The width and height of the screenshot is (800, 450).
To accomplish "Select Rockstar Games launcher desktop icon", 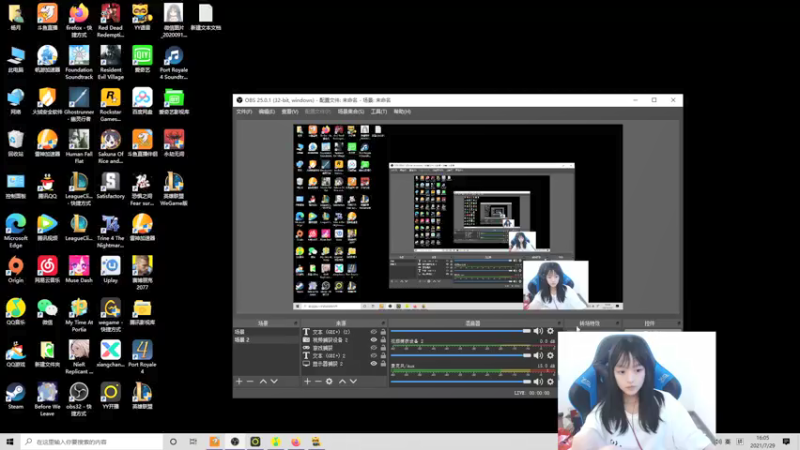I will (x=110, y=104).
